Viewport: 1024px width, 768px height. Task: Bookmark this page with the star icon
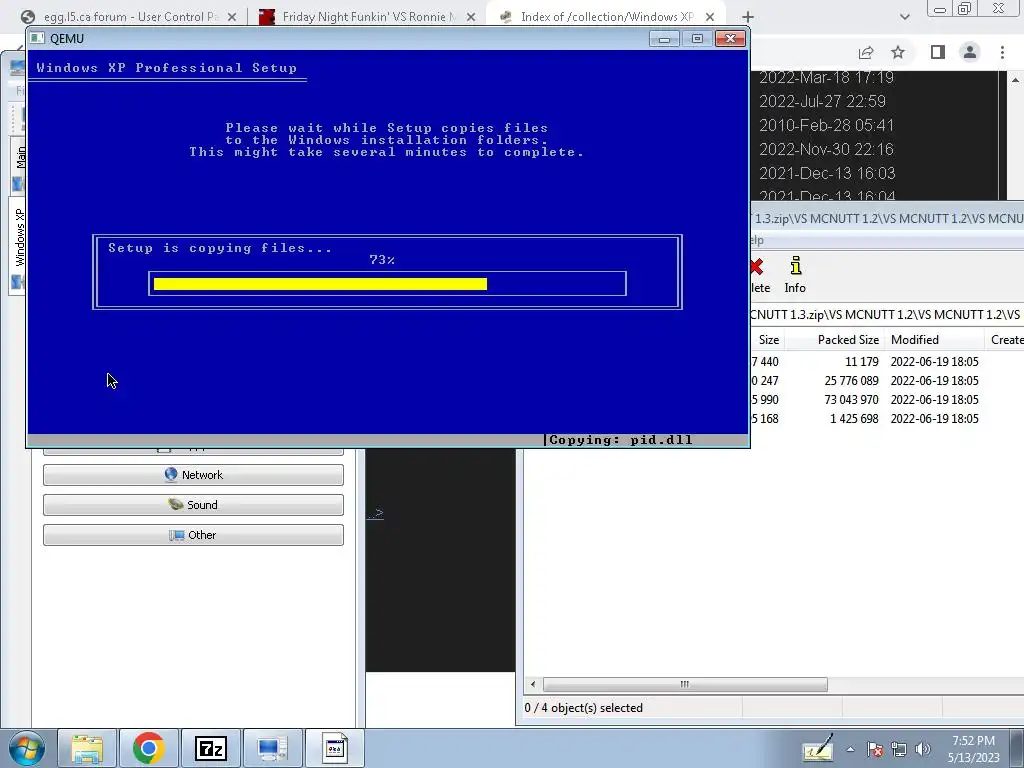coord(898,52)
